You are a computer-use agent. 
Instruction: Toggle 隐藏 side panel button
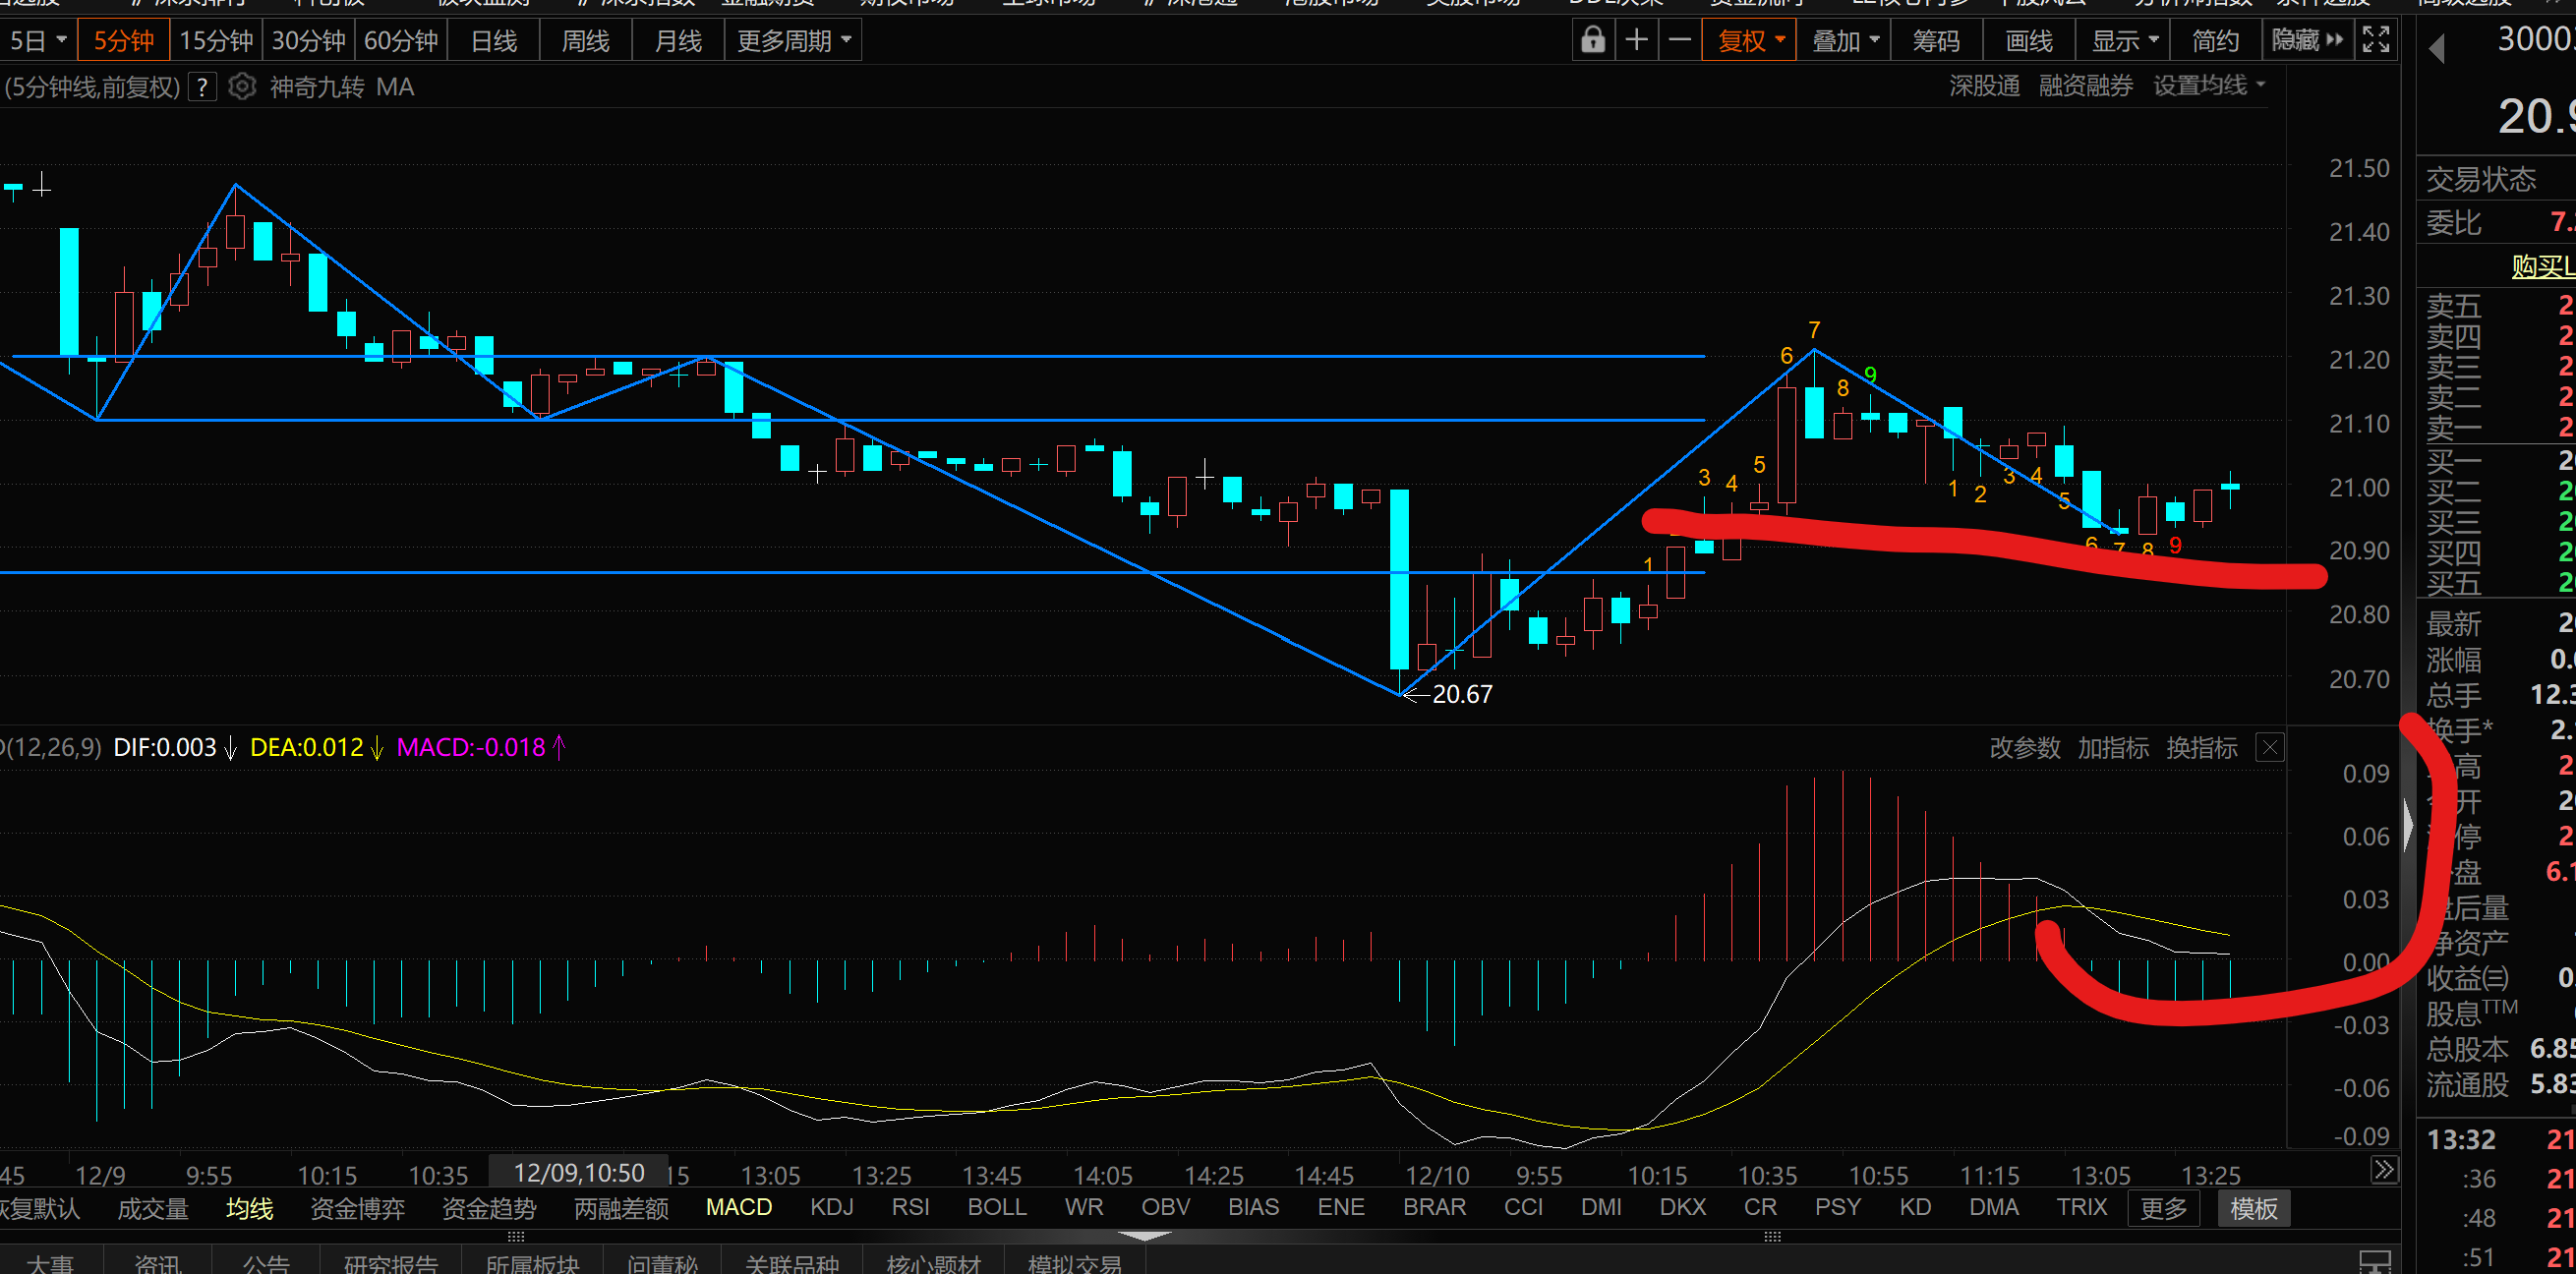click(x=2306, y=41)
